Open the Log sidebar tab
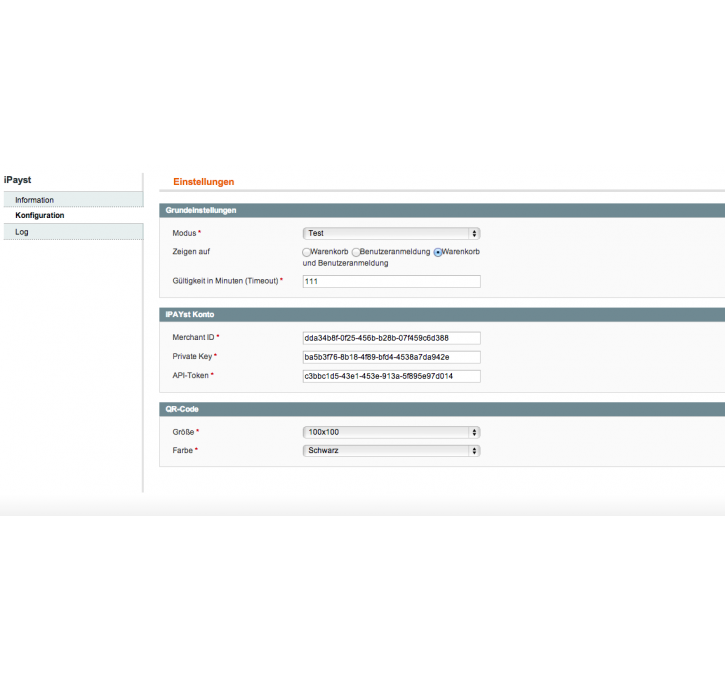 tap(74, 232)
